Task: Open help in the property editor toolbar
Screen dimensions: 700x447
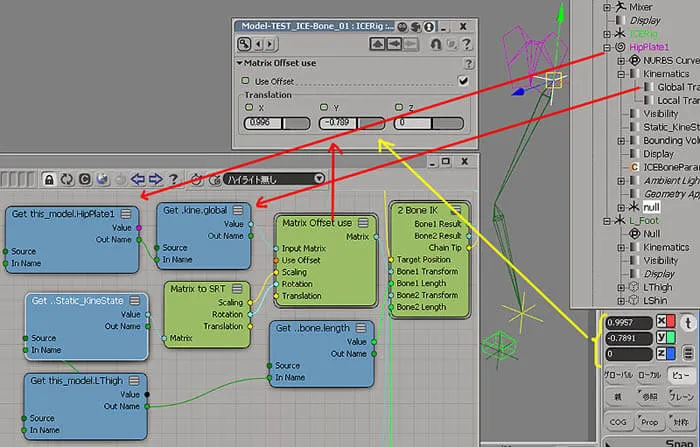Action: pyautogui.click(x=467, y=44)
